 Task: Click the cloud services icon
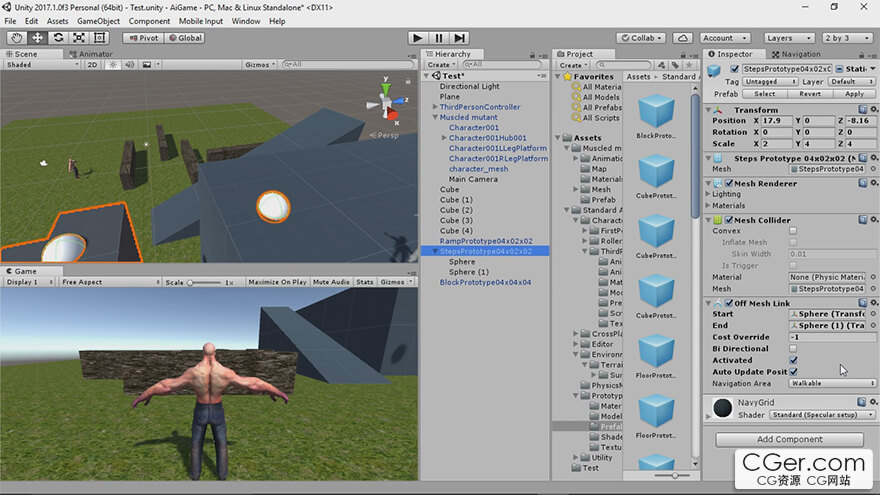[x=683, y=38]
